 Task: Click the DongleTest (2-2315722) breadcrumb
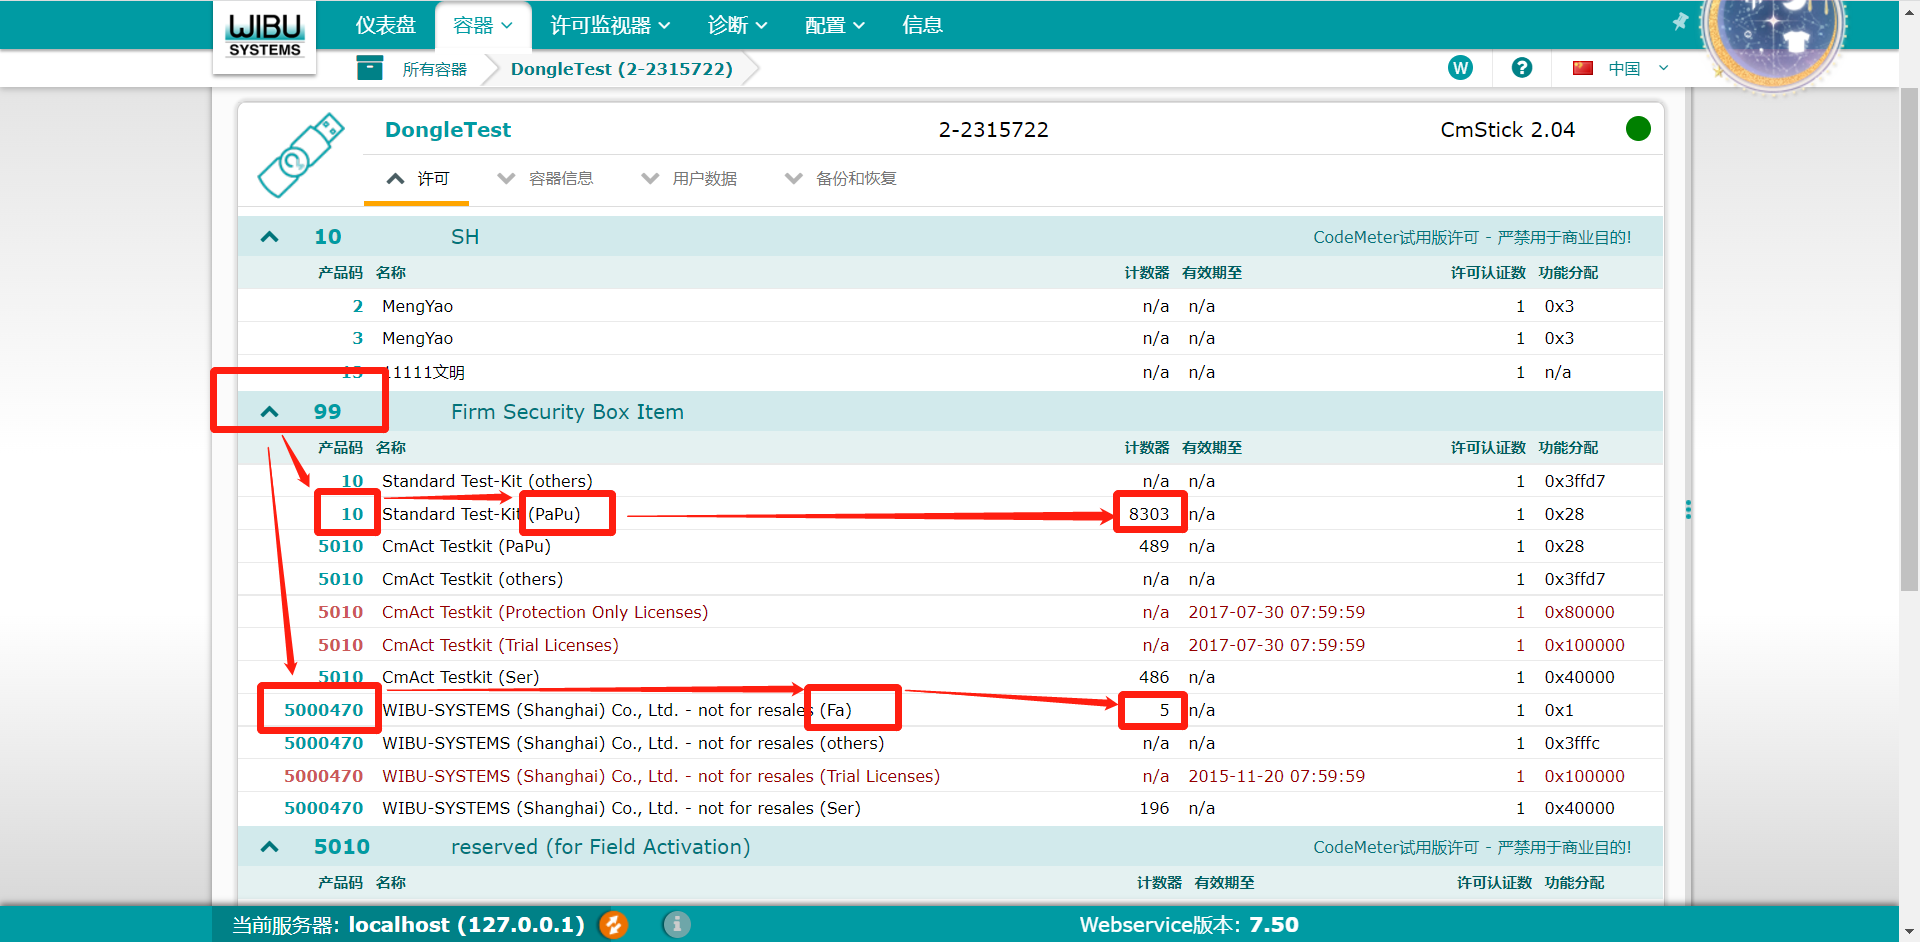(622, 69)
